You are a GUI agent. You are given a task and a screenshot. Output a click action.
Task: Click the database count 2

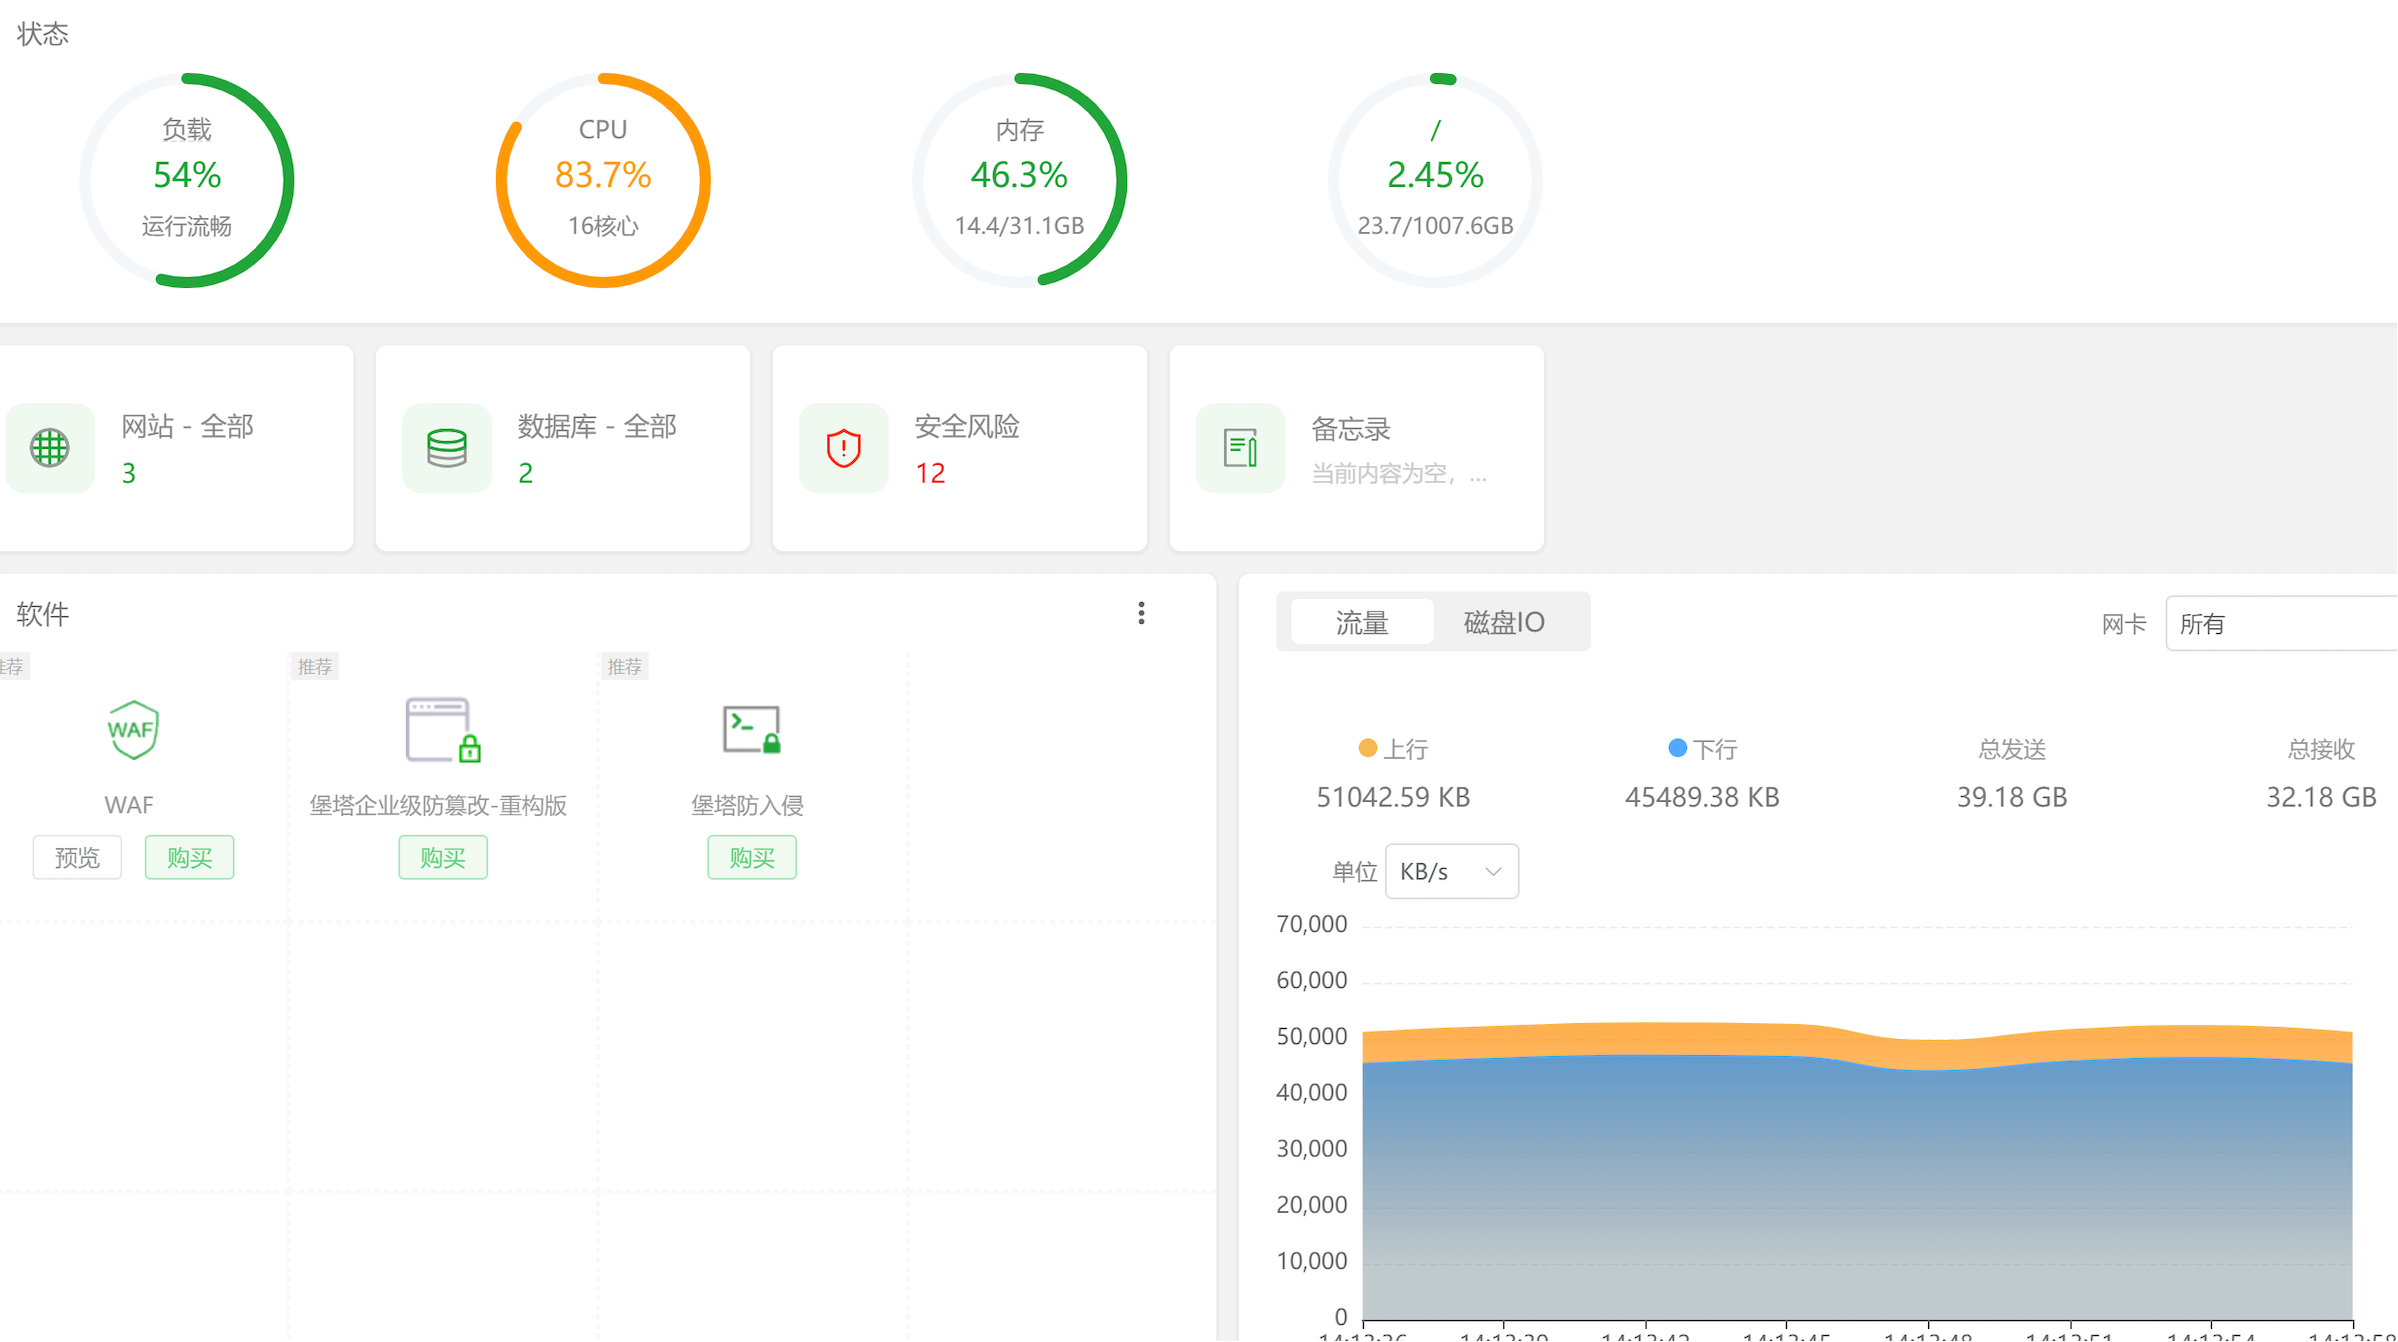[525, 474]
